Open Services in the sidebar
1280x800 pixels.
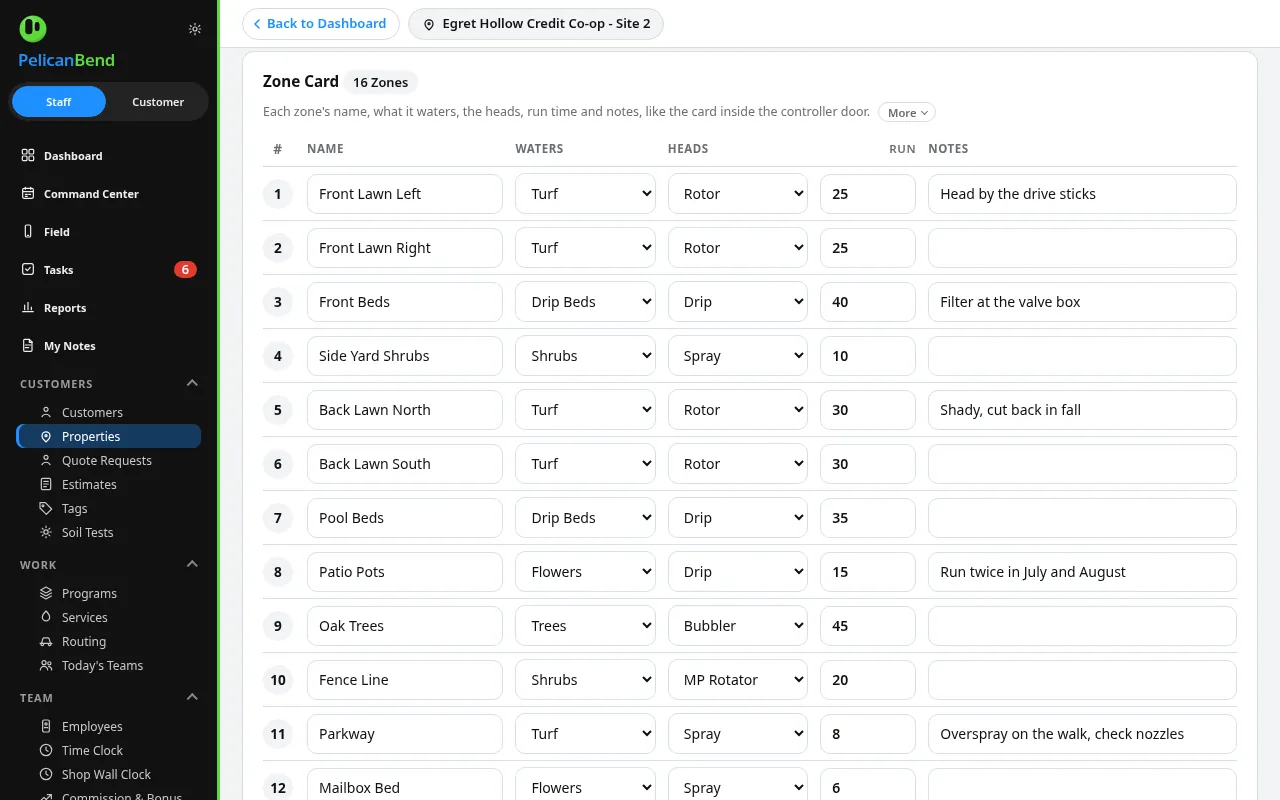[109, 618]
